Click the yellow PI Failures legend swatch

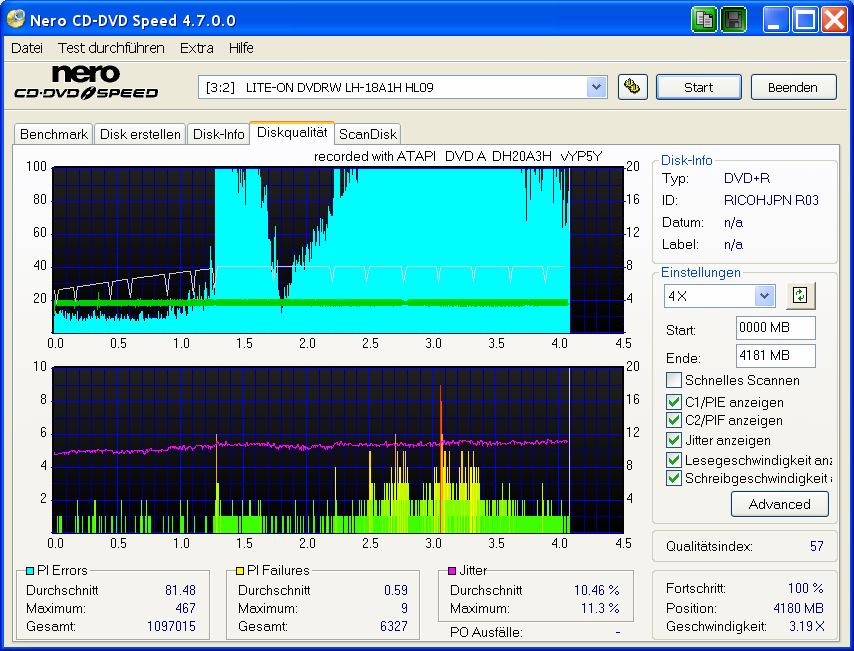pos(238,570)
